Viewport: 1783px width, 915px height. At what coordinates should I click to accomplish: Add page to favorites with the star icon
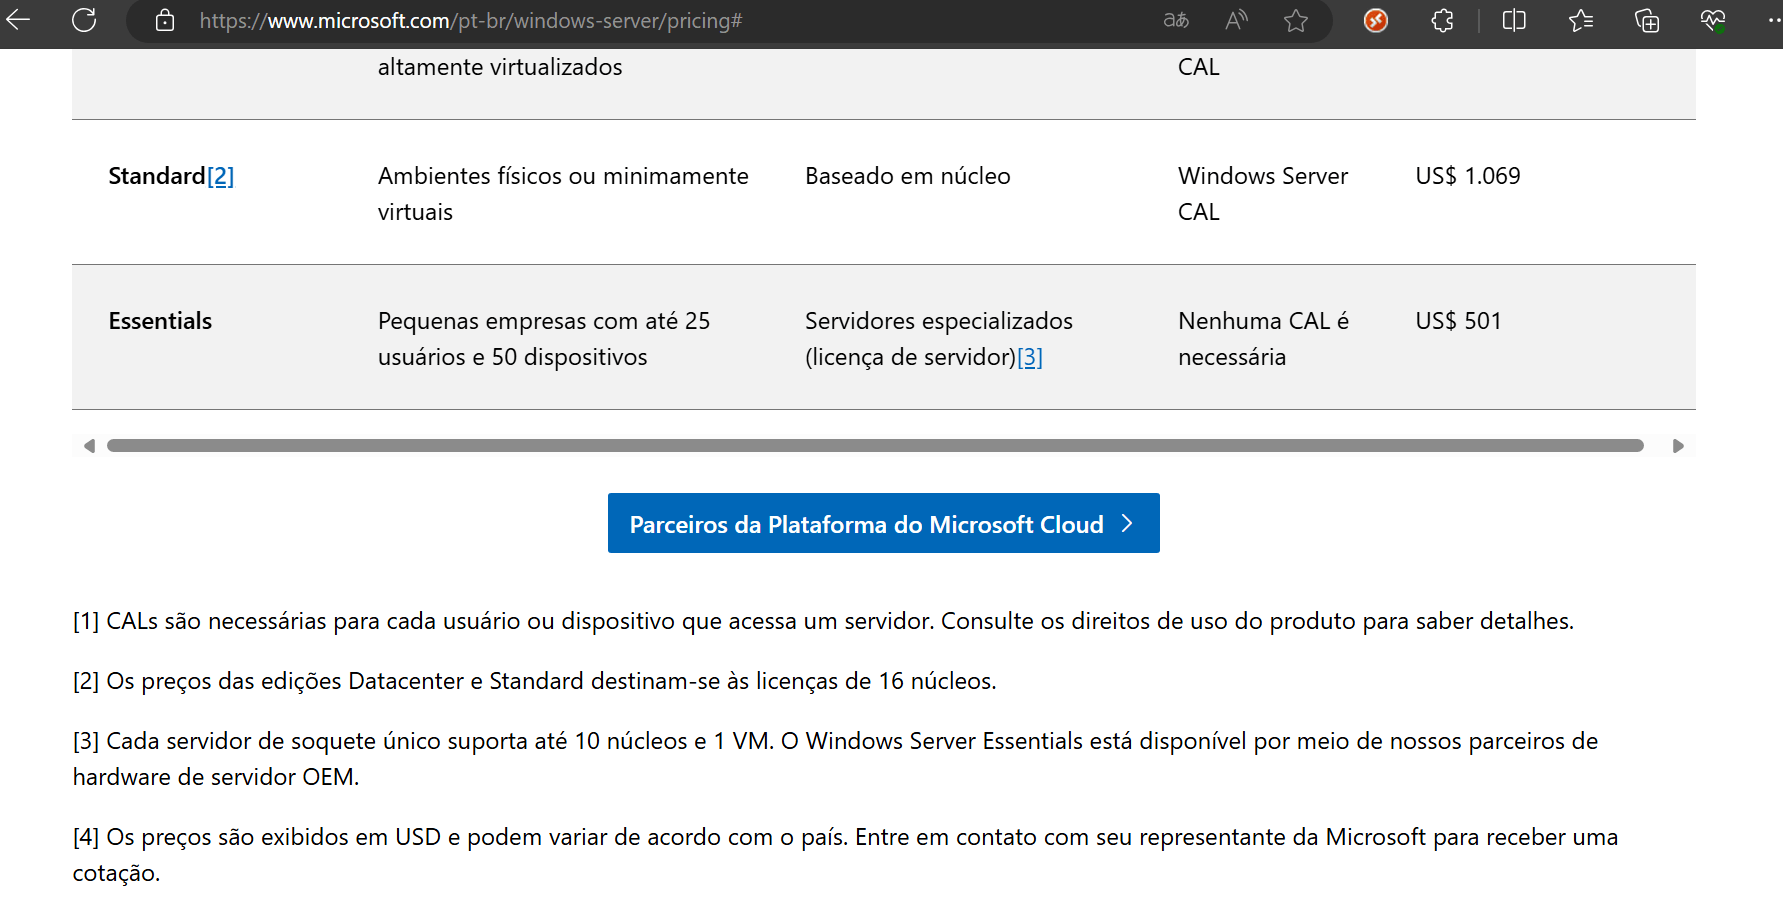tap(1296, 20)
